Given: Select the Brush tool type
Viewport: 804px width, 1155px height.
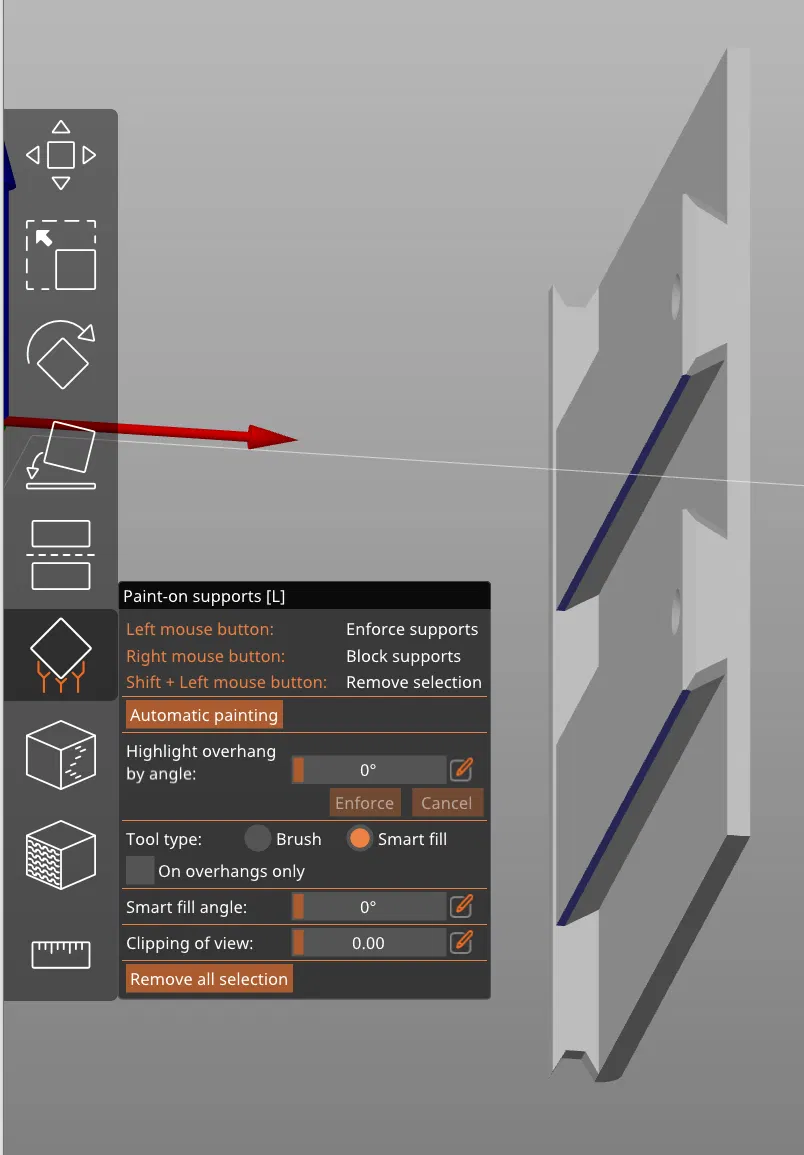Looking at the screenshot, I should 258,839.
